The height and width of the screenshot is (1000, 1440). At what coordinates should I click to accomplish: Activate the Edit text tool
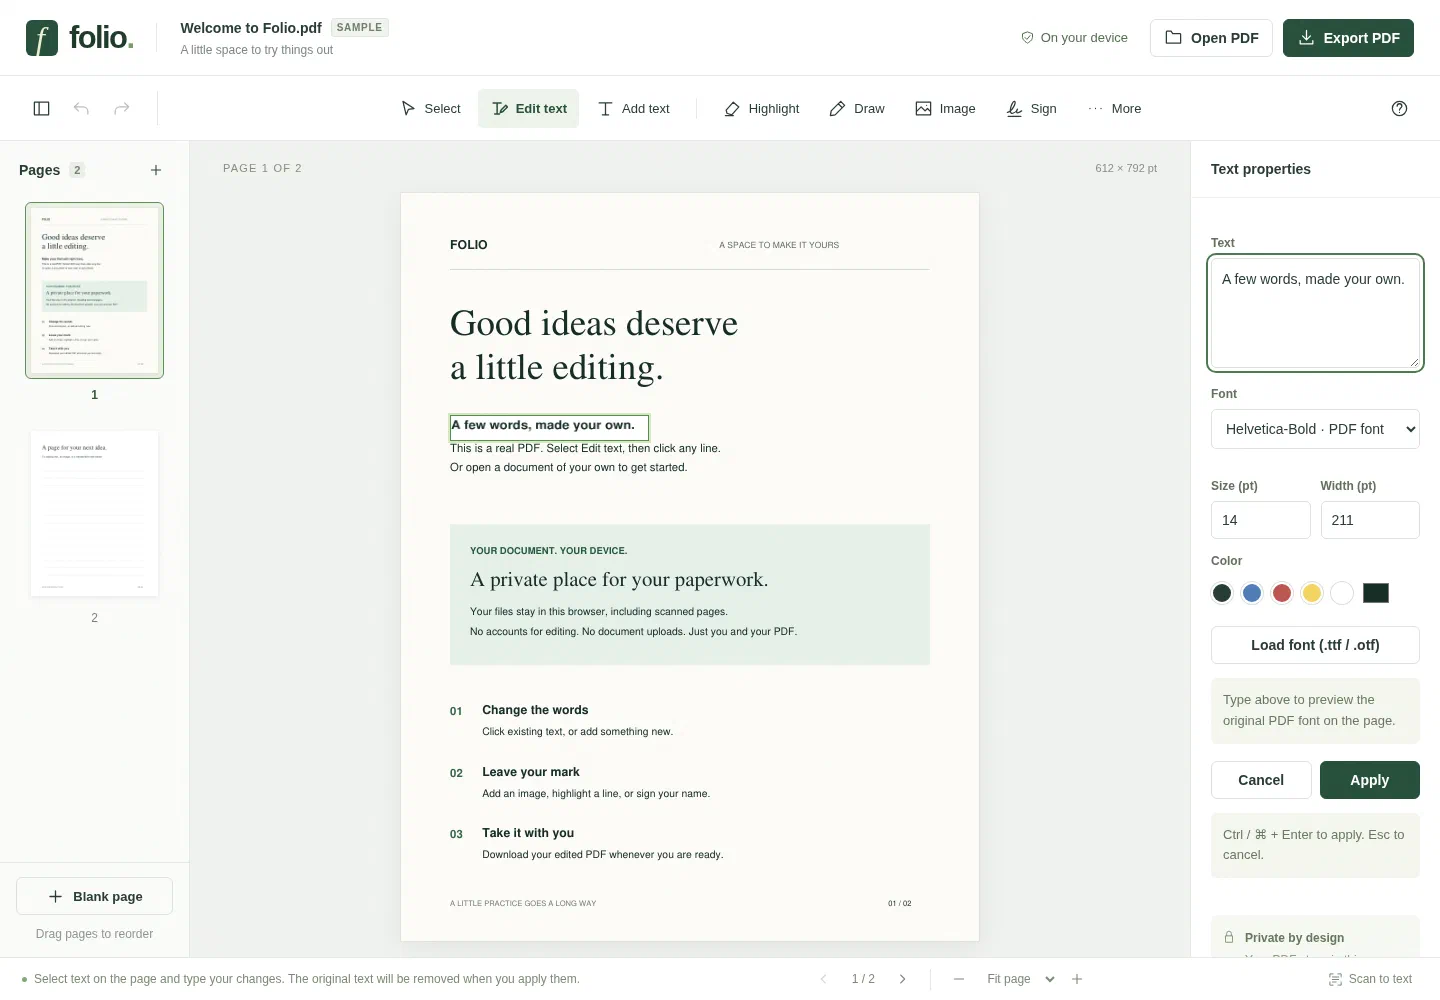tap(529, 108)
